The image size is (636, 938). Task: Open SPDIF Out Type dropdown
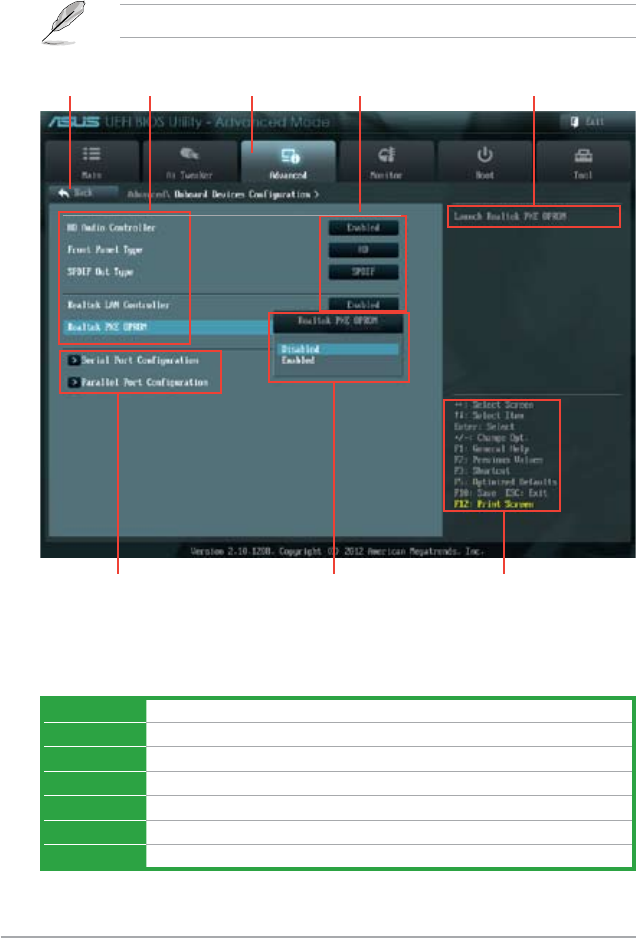coord(364,272)
